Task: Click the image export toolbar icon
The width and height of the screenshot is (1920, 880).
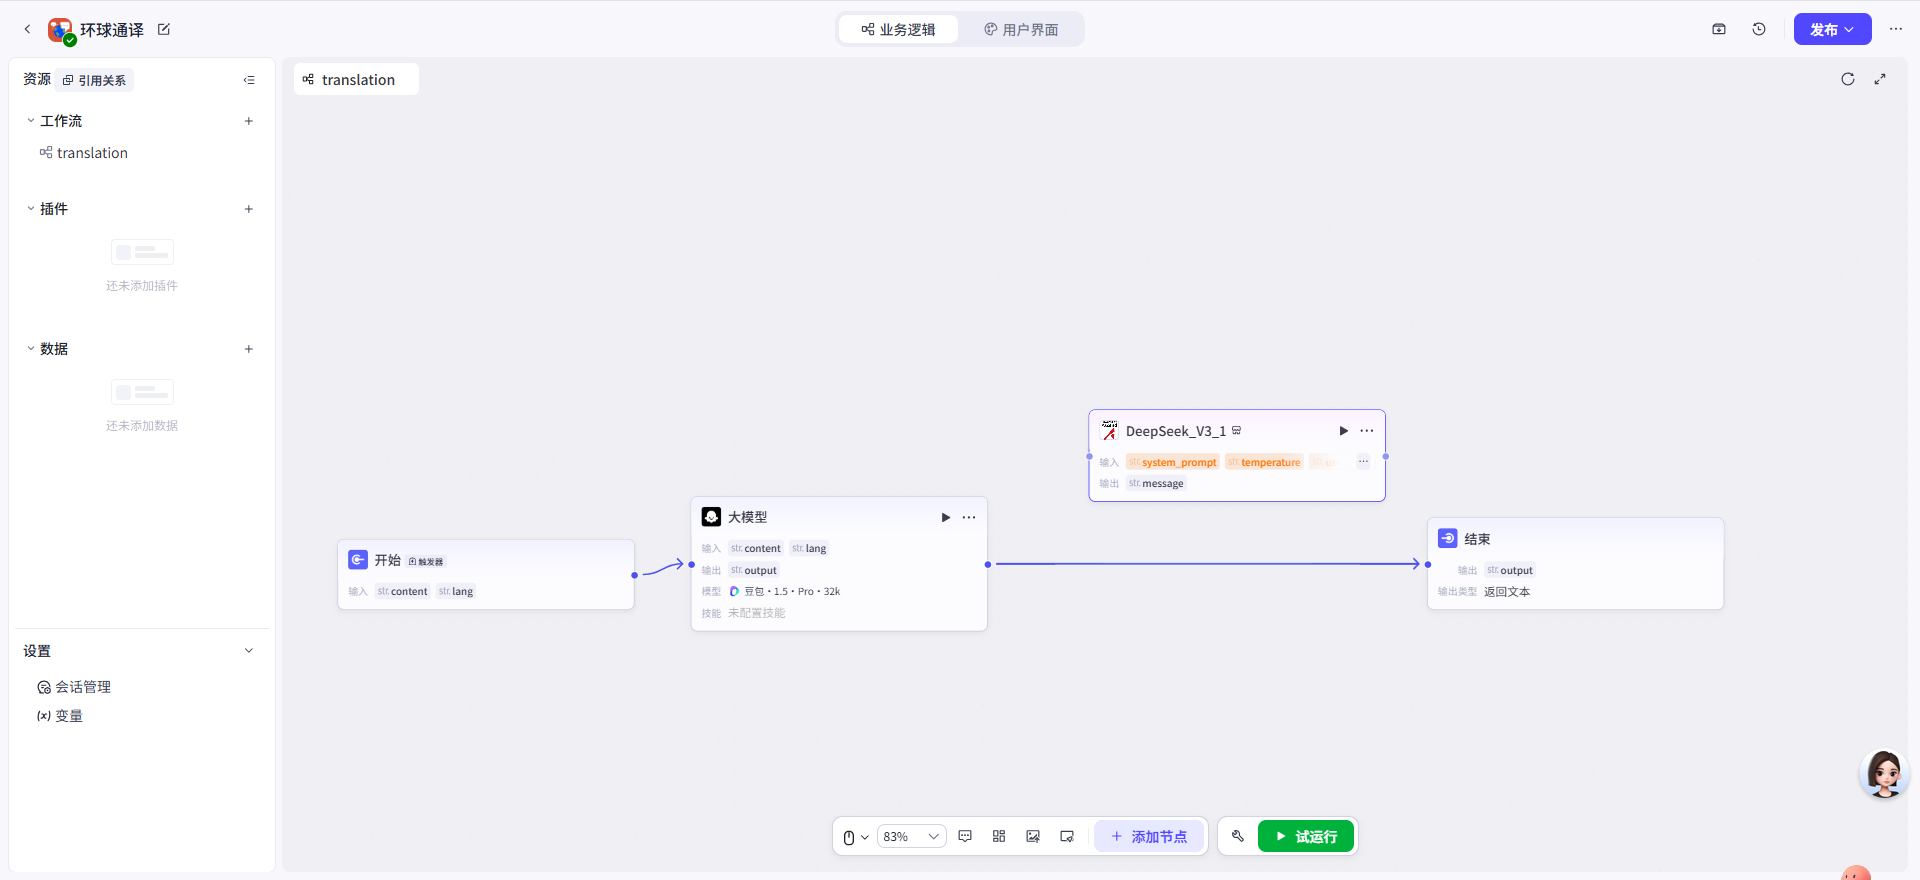Action: [x=1033, y=836]
